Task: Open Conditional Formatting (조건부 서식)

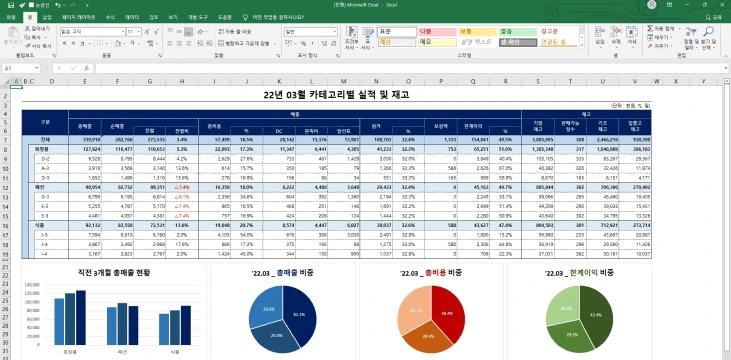Action: click(352, 38)
